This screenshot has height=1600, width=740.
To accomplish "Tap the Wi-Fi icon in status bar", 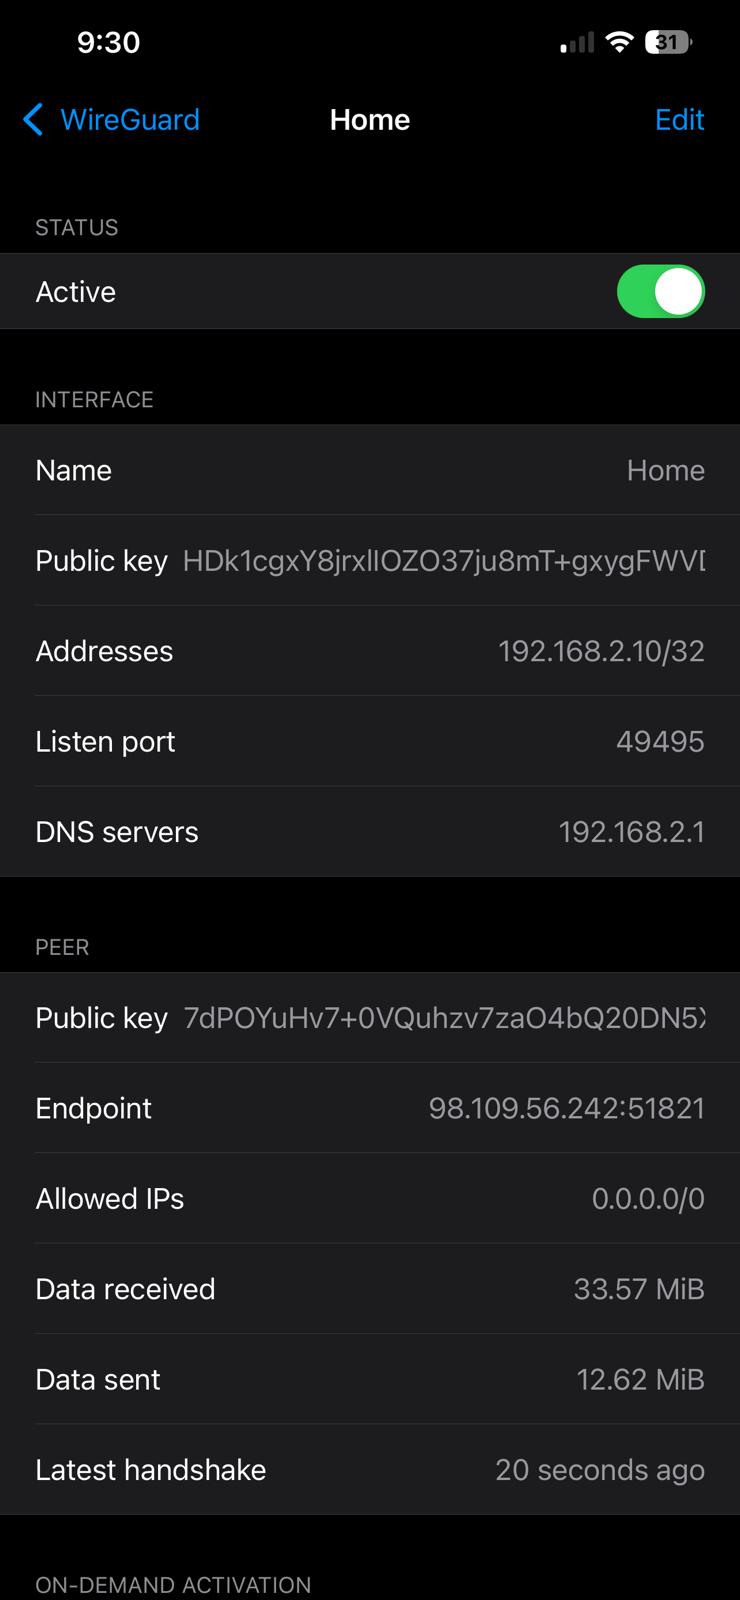I will pos(620,42).
